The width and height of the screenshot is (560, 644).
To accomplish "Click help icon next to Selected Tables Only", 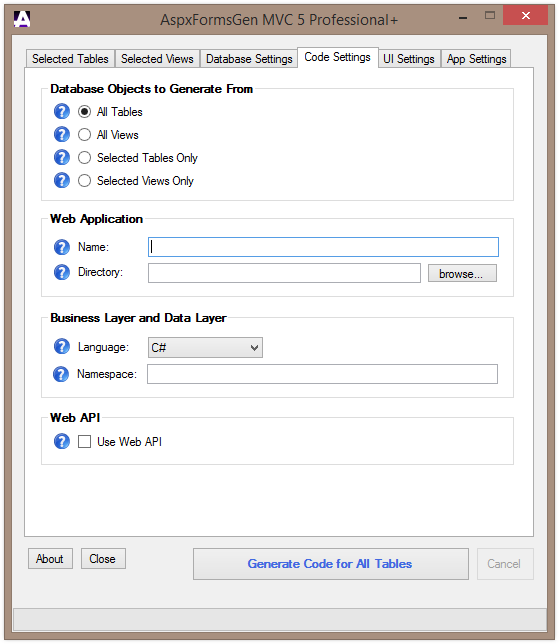I will coord(62,157).
